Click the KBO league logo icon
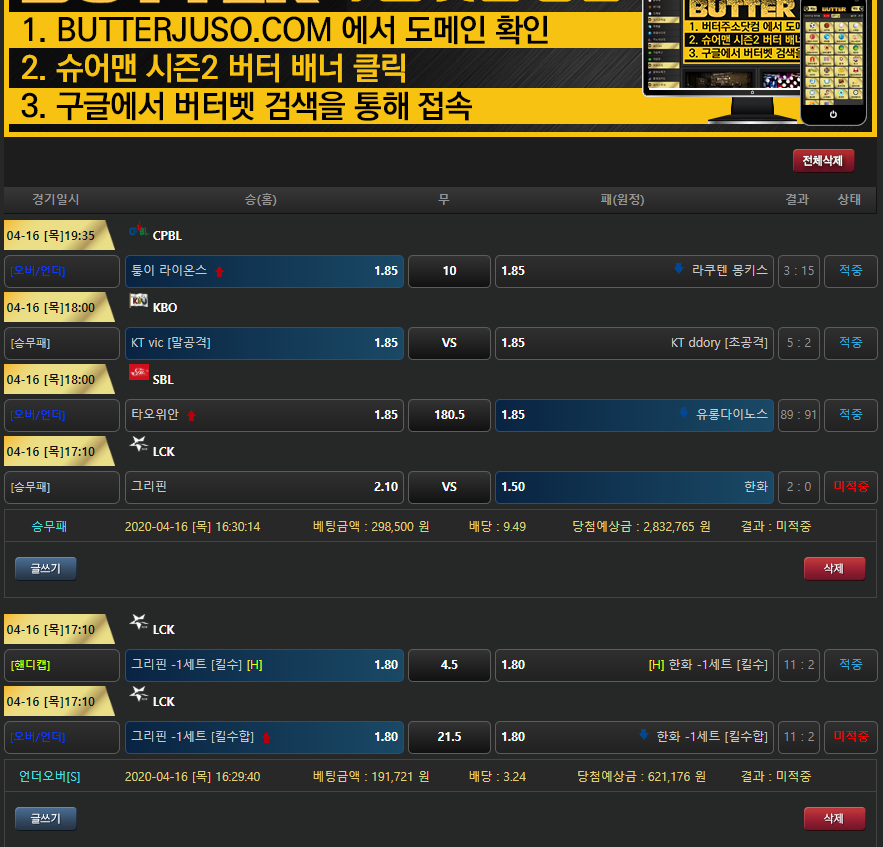The image size is (883, 847). (x=138, y=302)
